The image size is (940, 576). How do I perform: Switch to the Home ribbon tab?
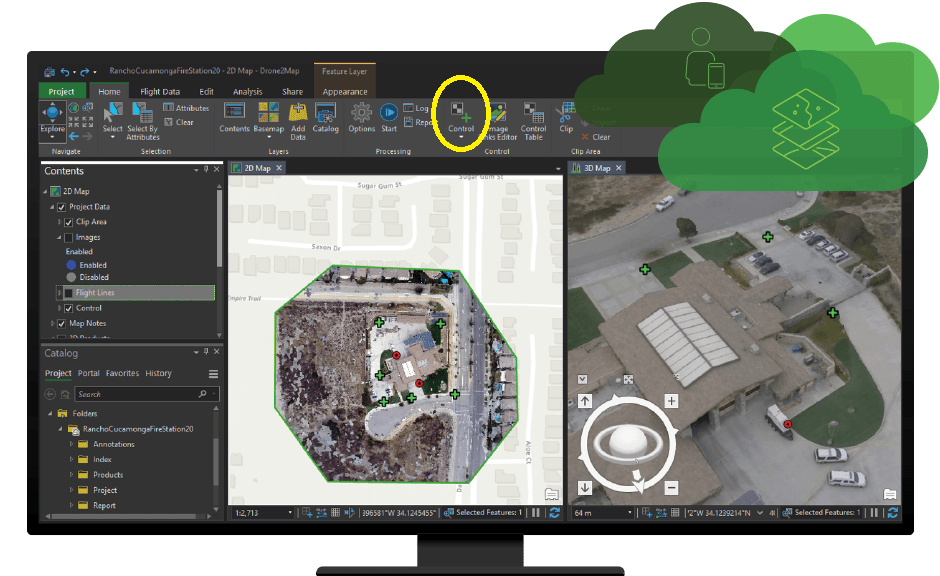point(109,91)
